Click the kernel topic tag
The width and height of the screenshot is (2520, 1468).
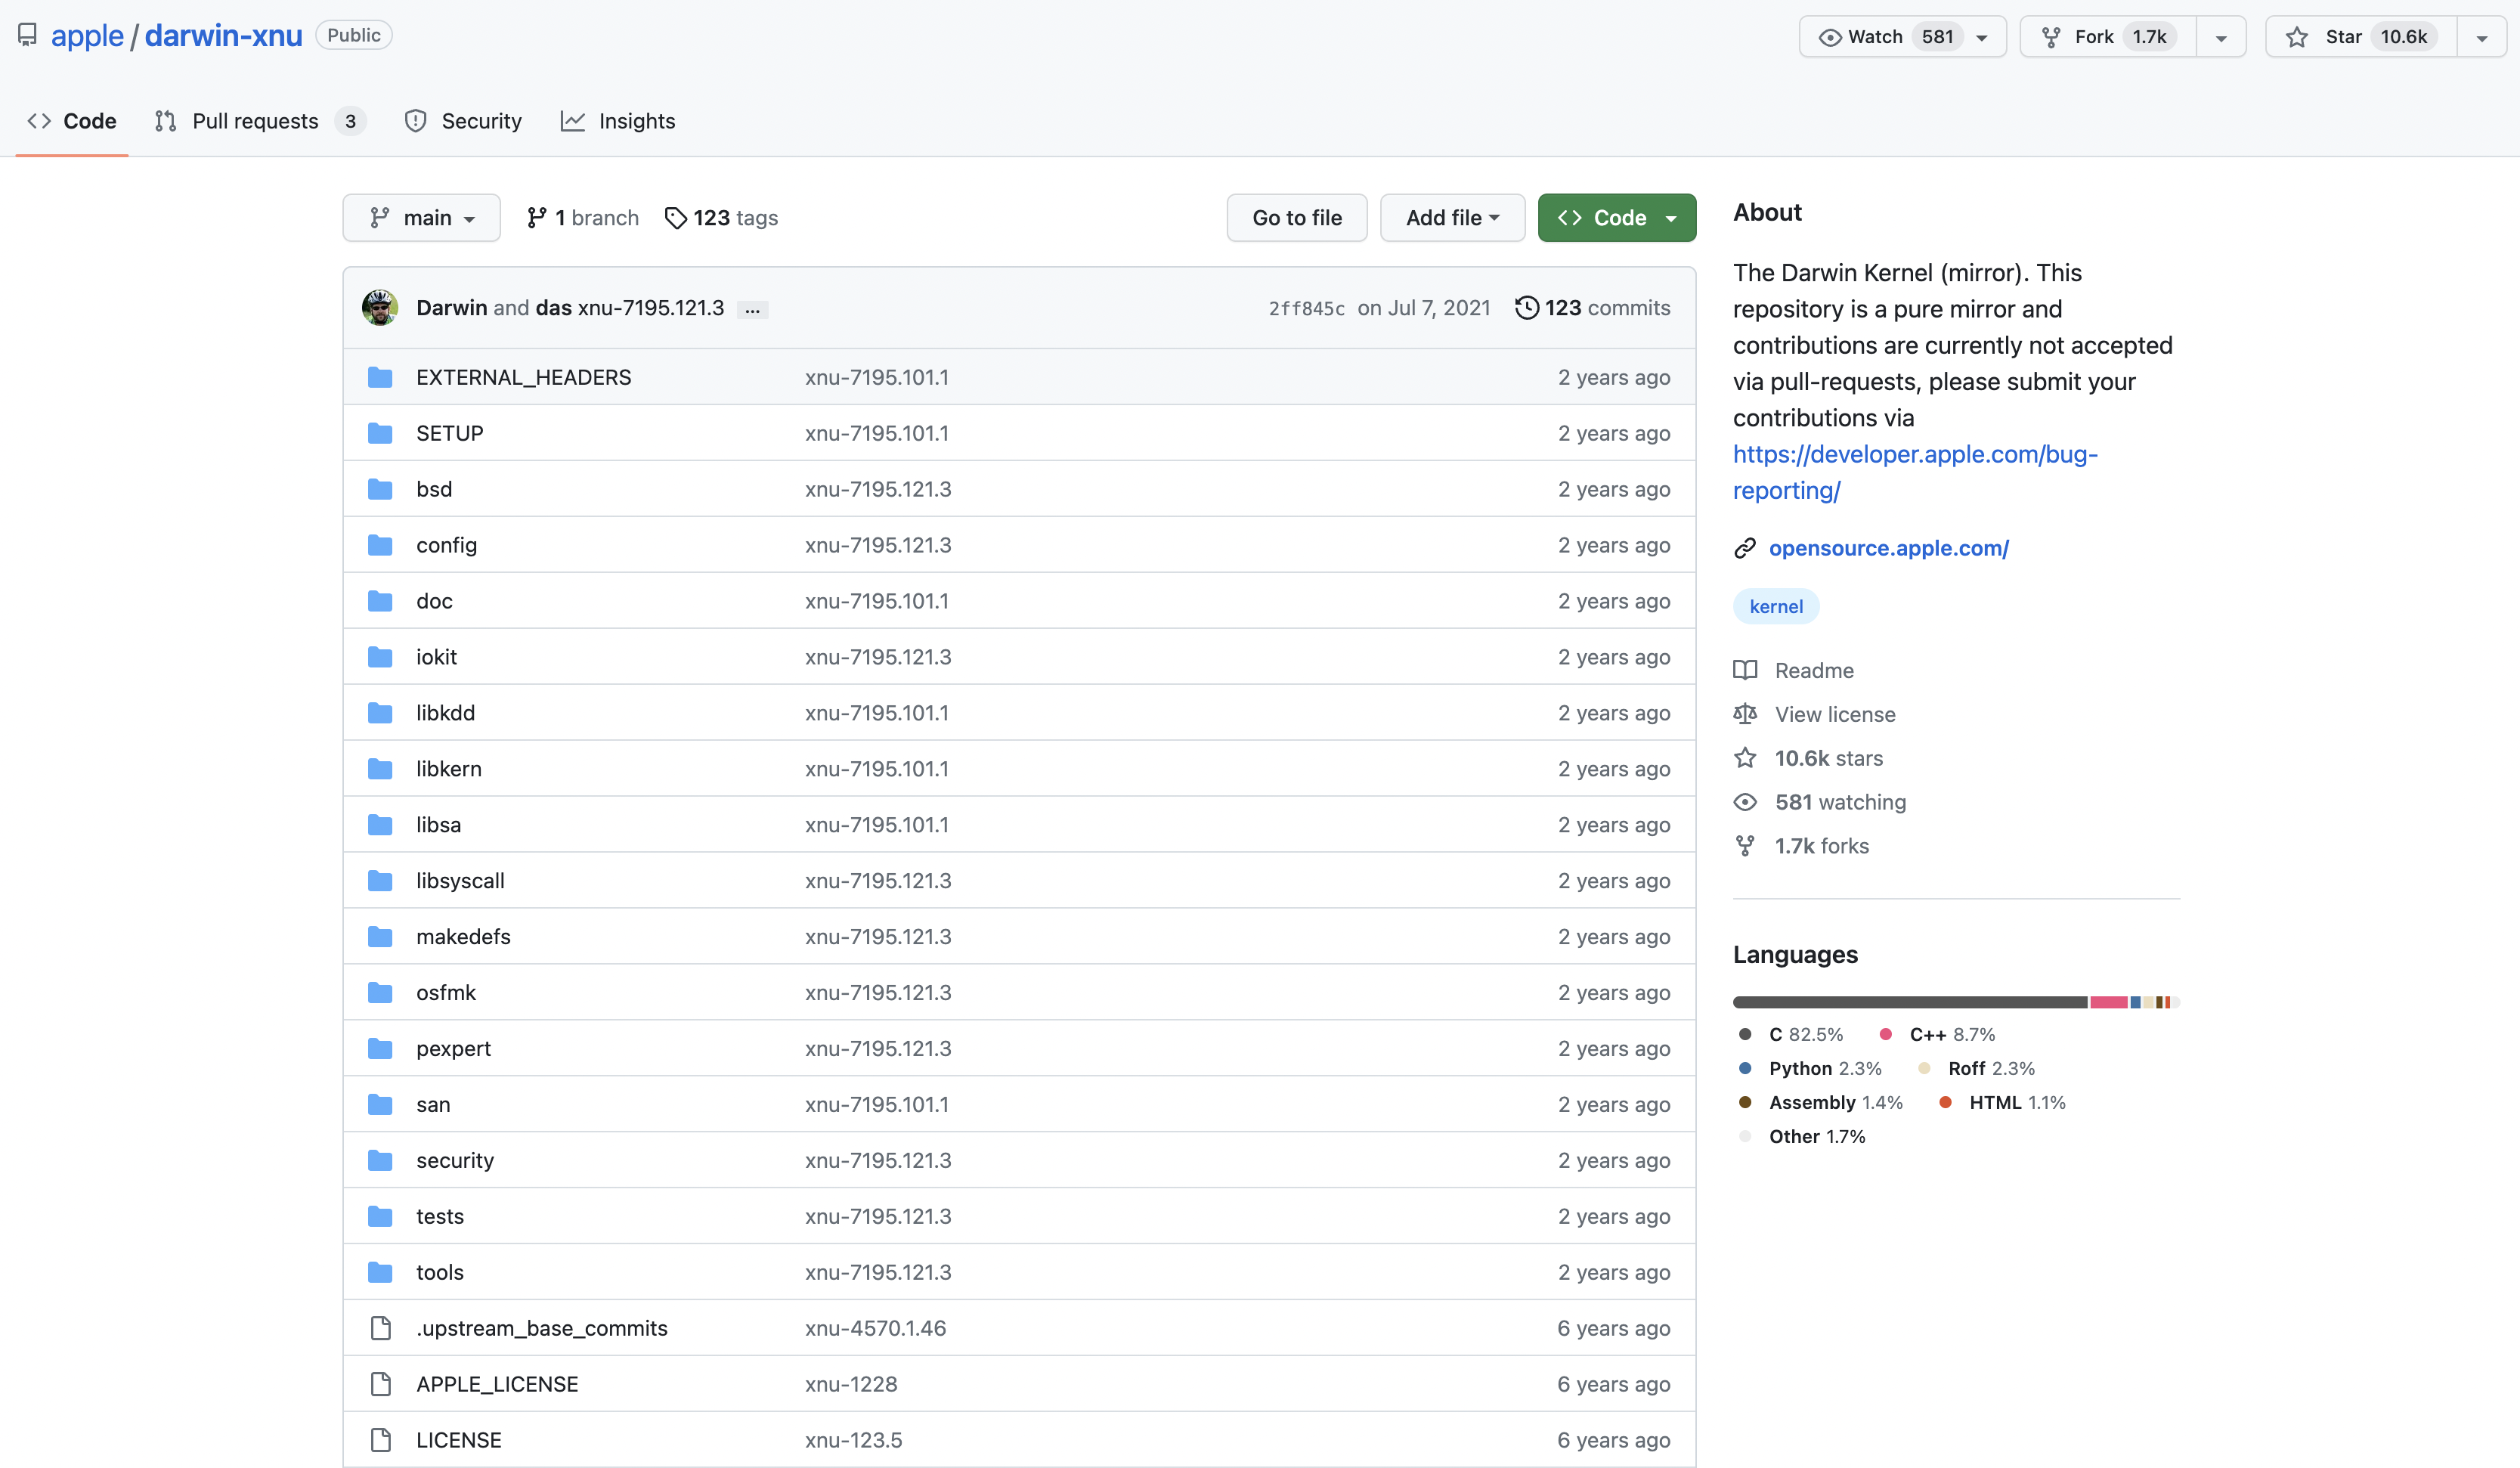click(x=1776, y=606)
